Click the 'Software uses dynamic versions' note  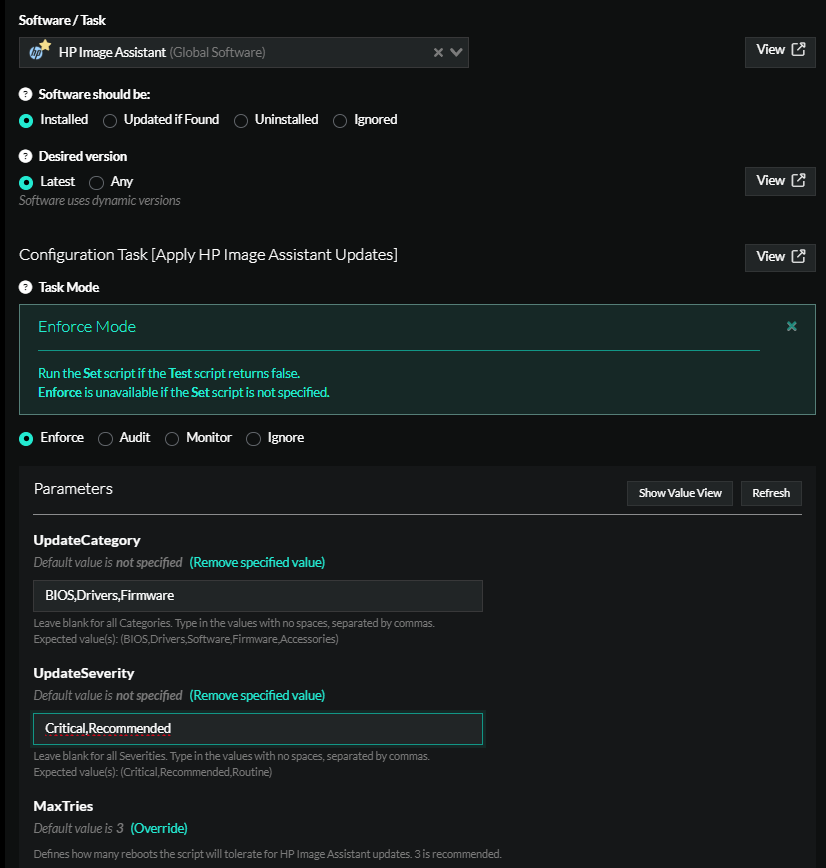[100, 200]
